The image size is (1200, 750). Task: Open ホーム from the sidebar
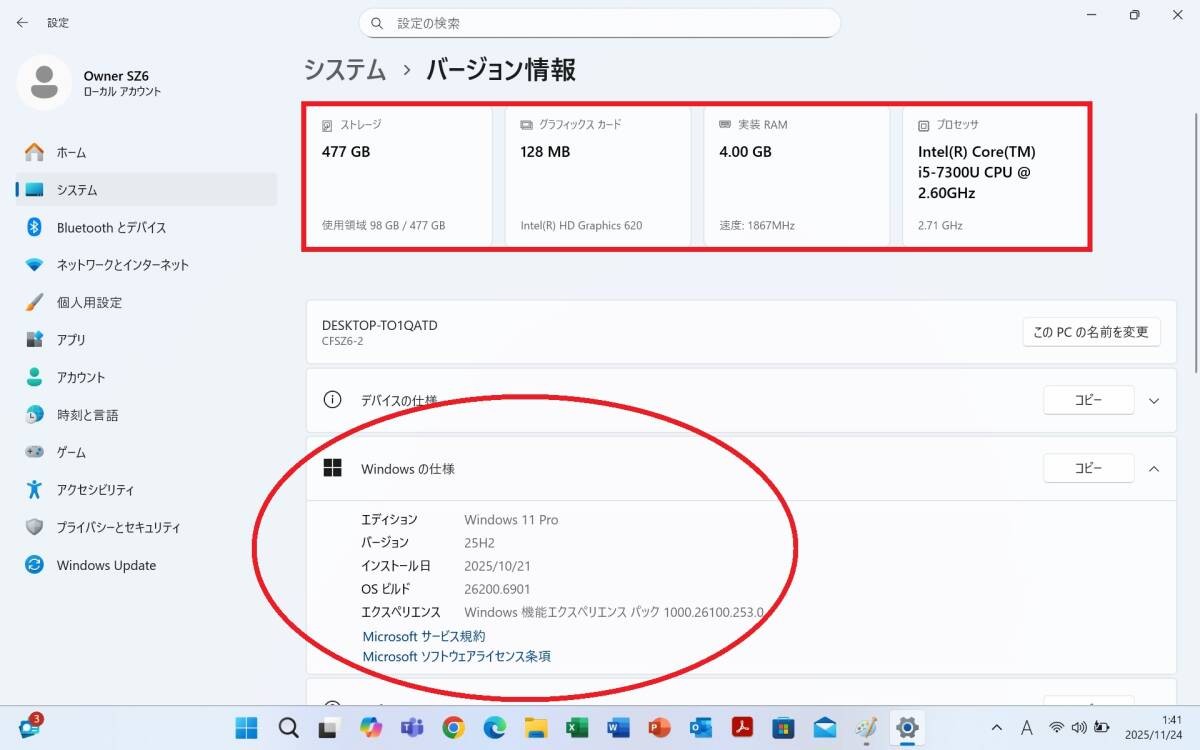click(x=146, y=152)
